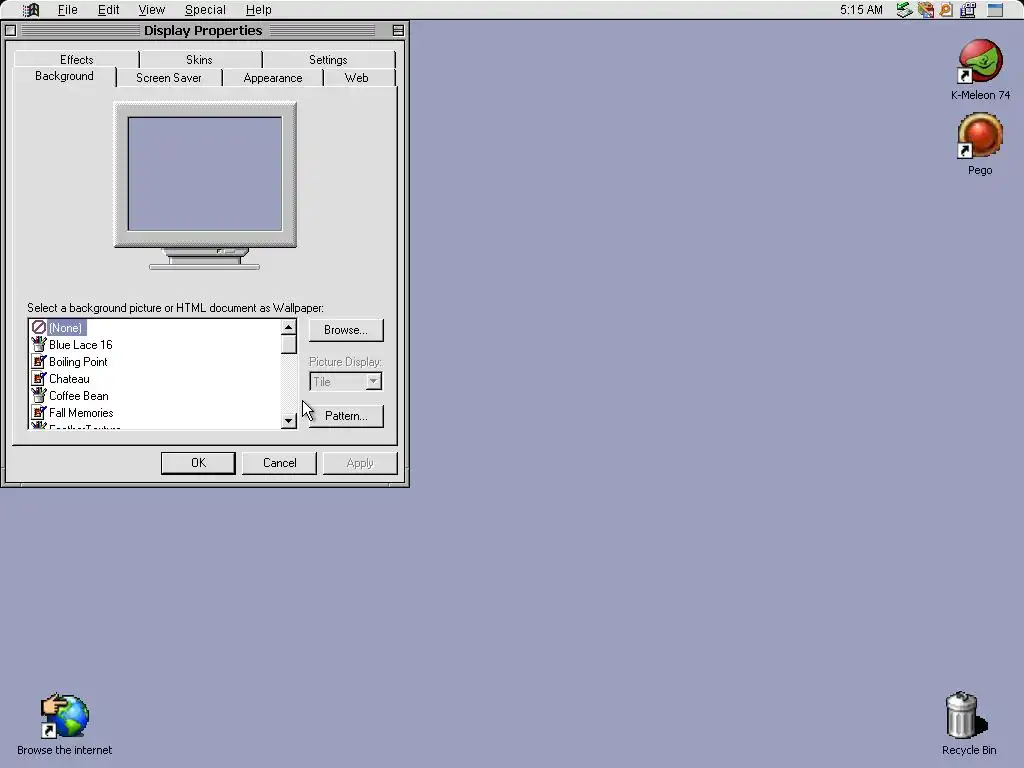Click the Boiling Point file icon
The width and height of the screenshot is (1024, 768).
coord(39,361)
